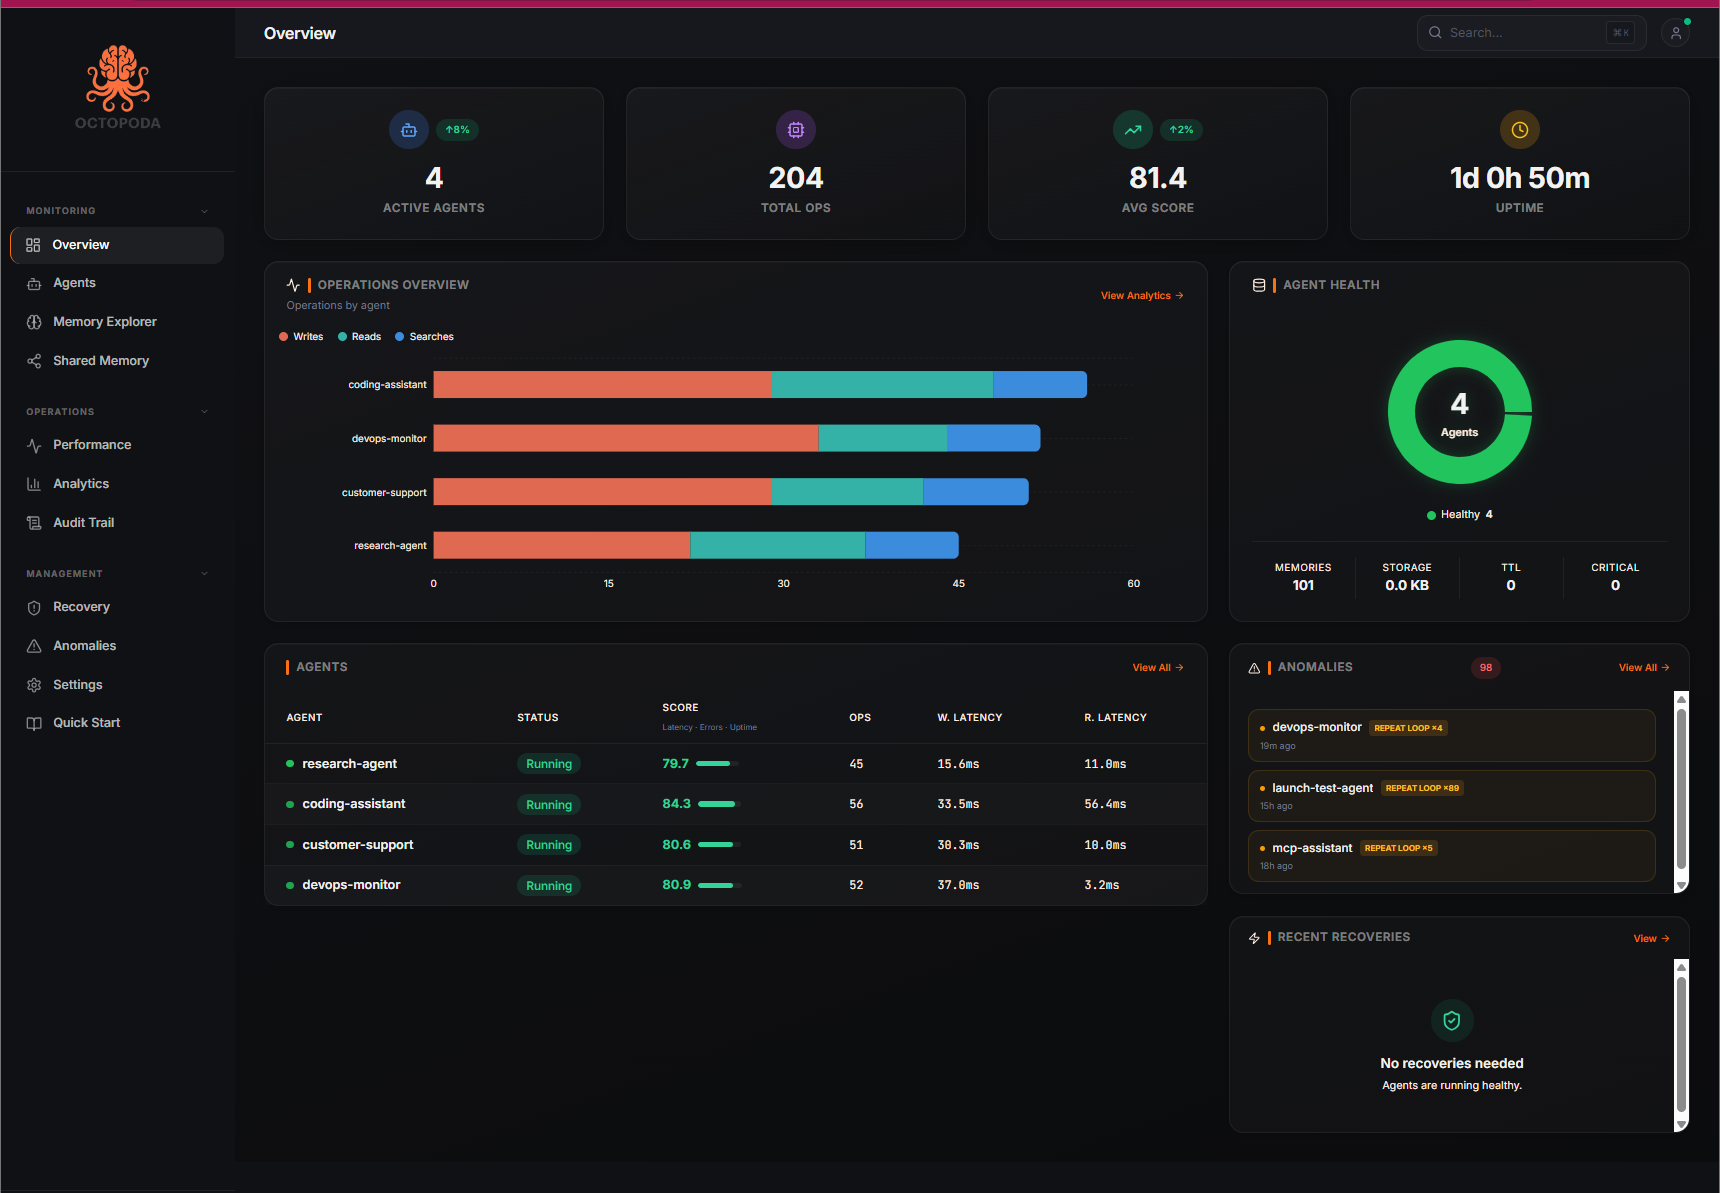
Task: Switch to the Agents page
Action: [x=73, y=282]
